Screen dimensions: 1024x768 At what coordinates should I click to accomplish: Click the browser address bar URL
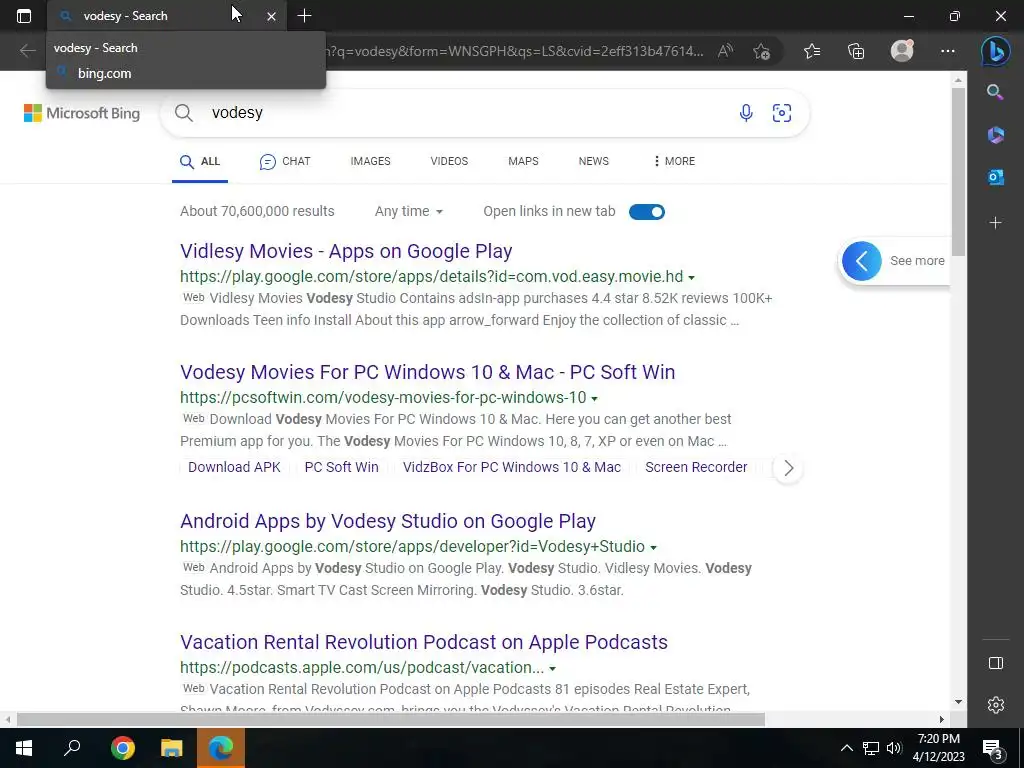click(515, 51)
